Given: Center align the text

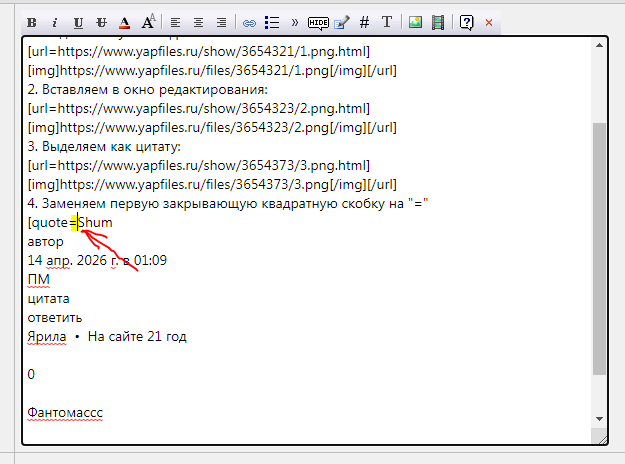Looking at the screenshot, I should tap(198, 21).
